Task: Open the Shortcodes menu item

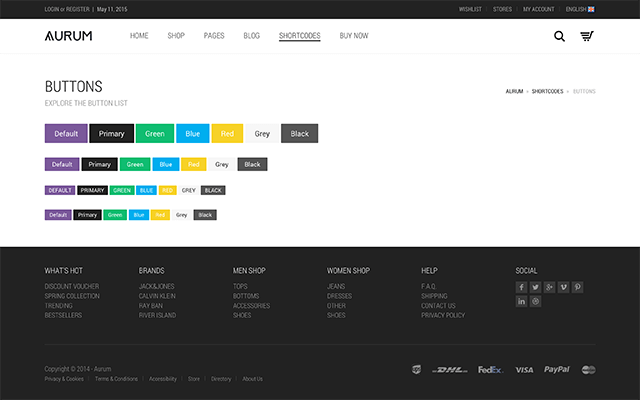Action: coord(300,36)
